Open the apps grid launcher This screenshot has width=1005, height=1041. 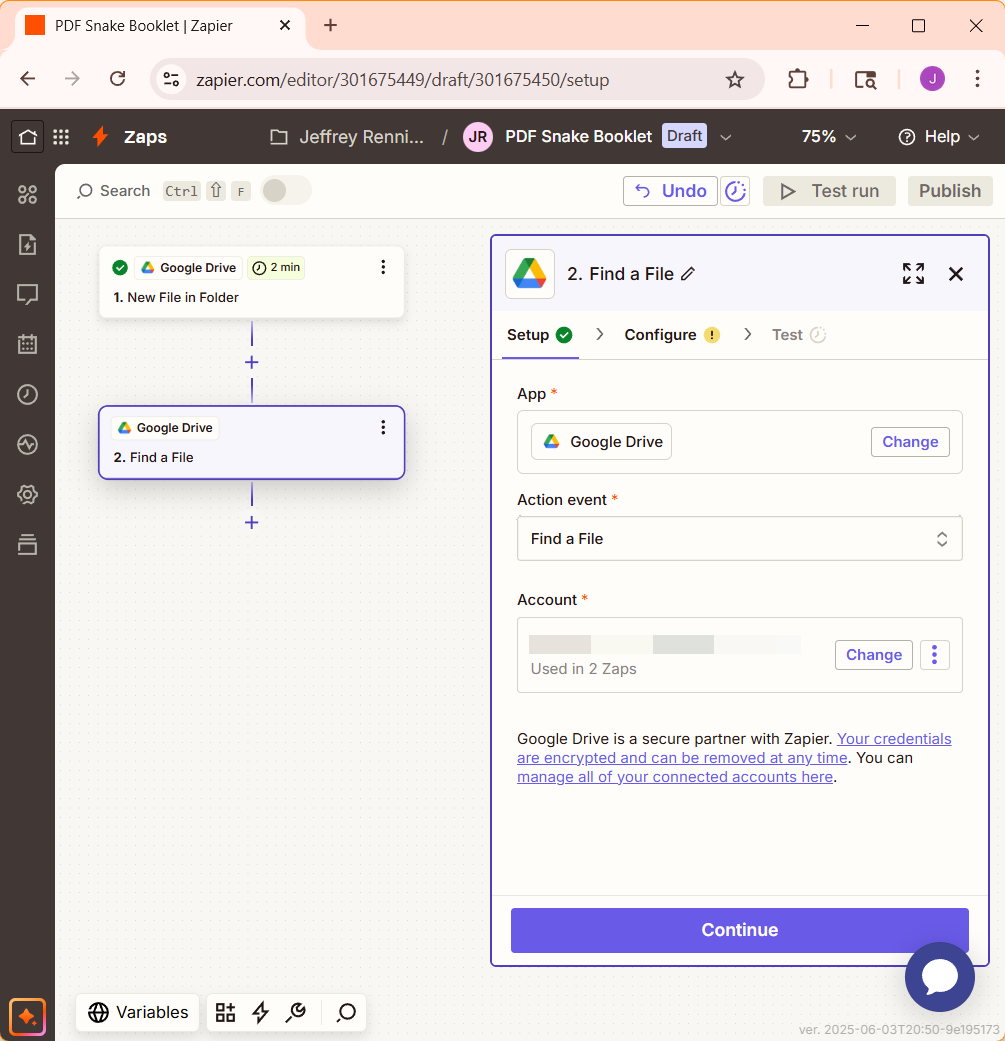(61, 137)
